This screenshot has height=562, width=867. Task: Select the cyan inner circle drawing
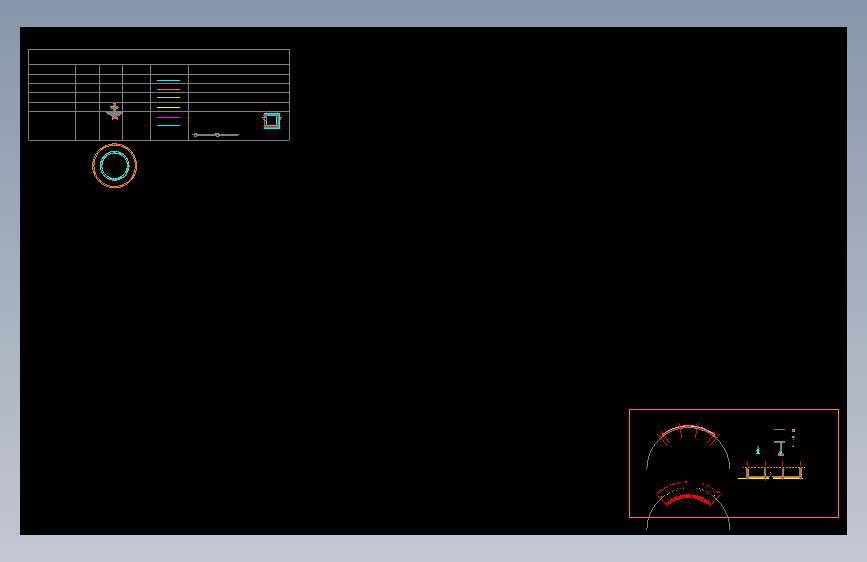coord(114,165)
